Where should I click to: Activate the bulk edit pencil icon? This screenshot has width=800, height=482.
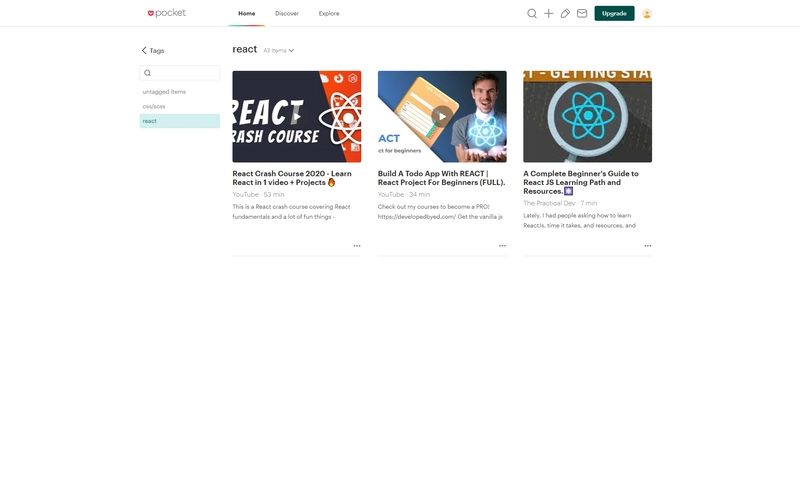(565, 14)
